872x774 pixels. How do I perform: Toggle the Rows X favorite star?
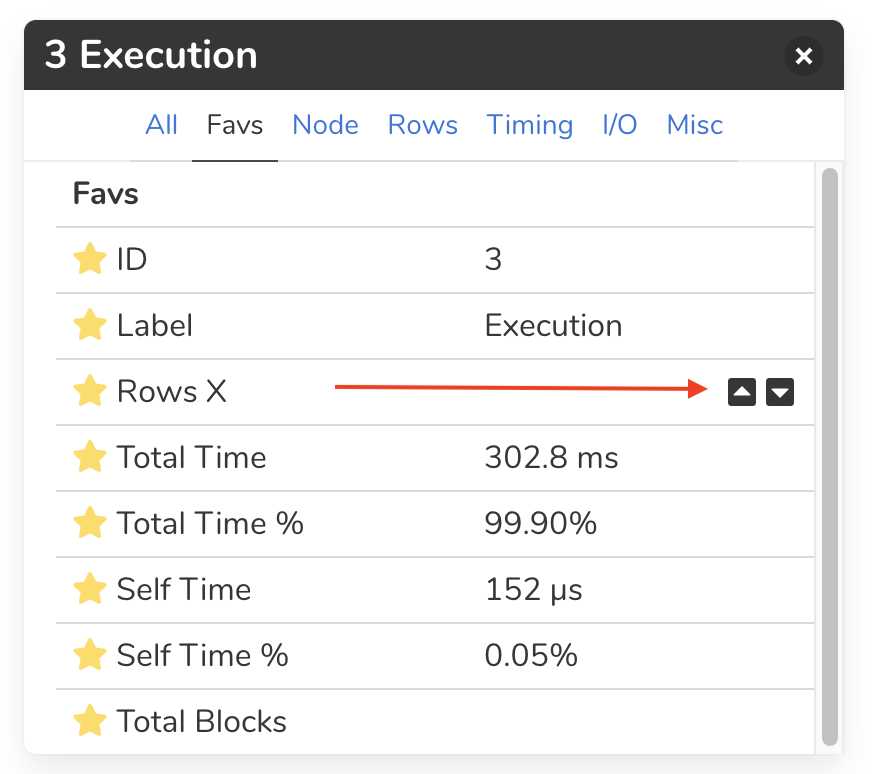(90, 391)
